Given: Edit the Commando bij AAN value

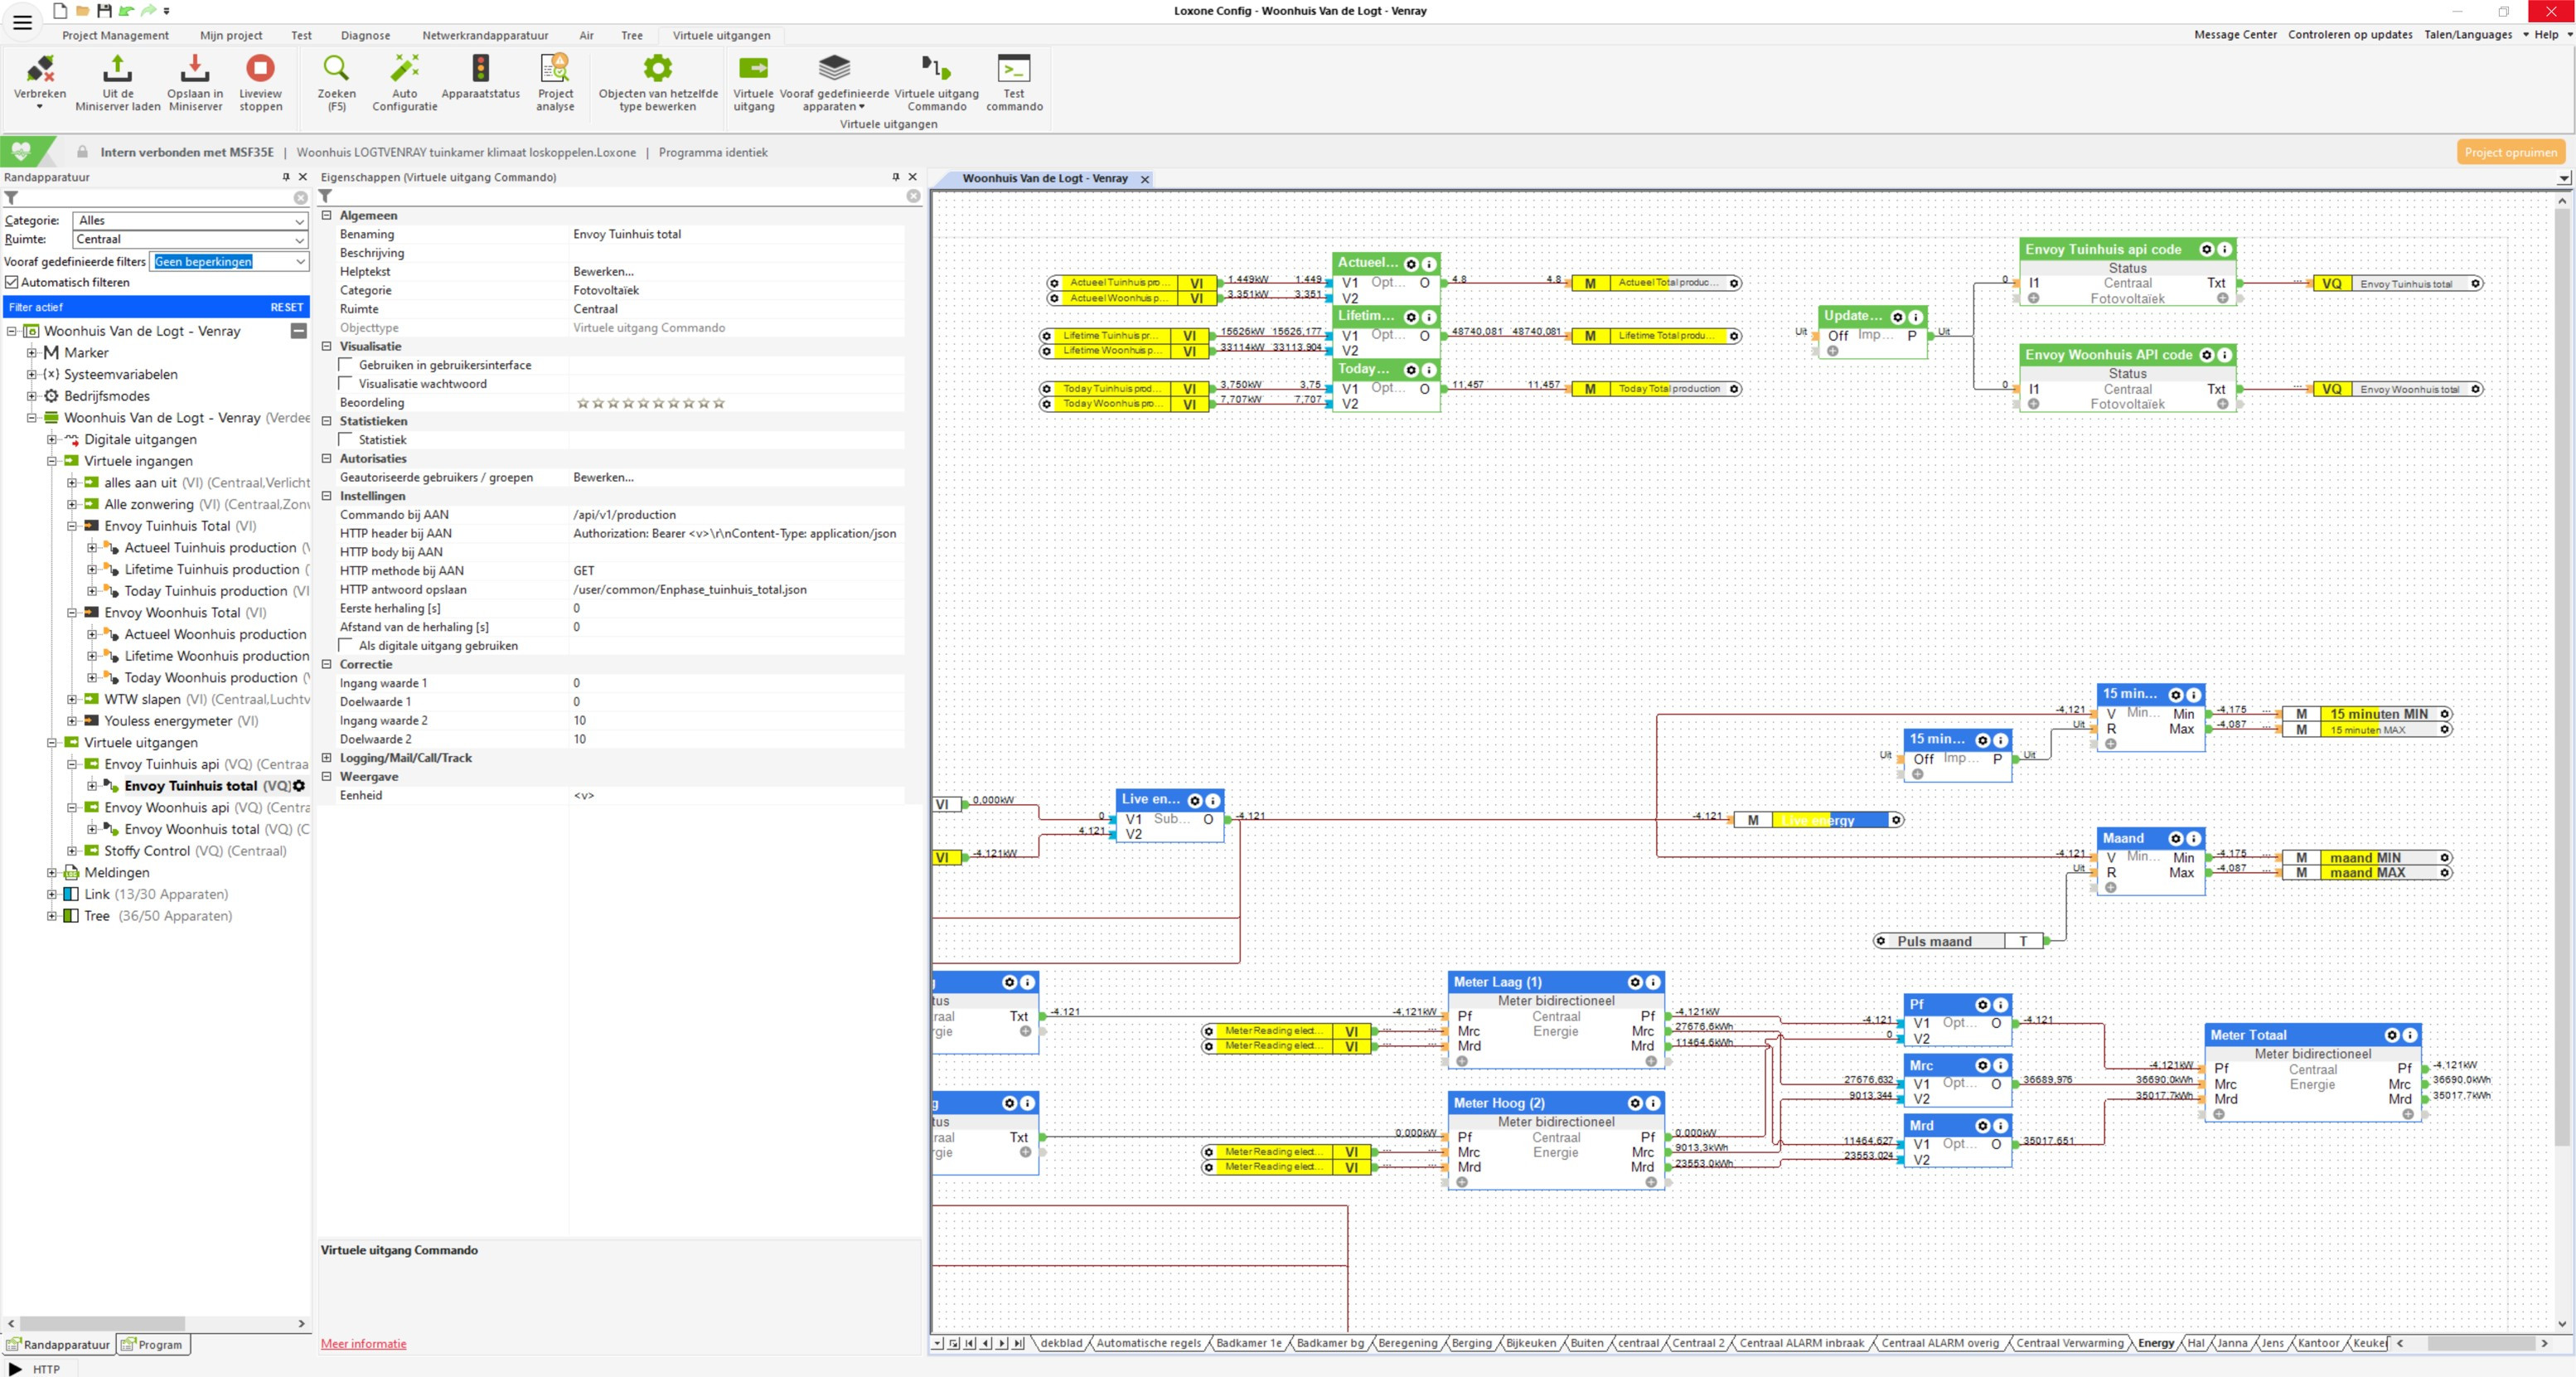Looking at the screenshot, I should click(736, 515).
